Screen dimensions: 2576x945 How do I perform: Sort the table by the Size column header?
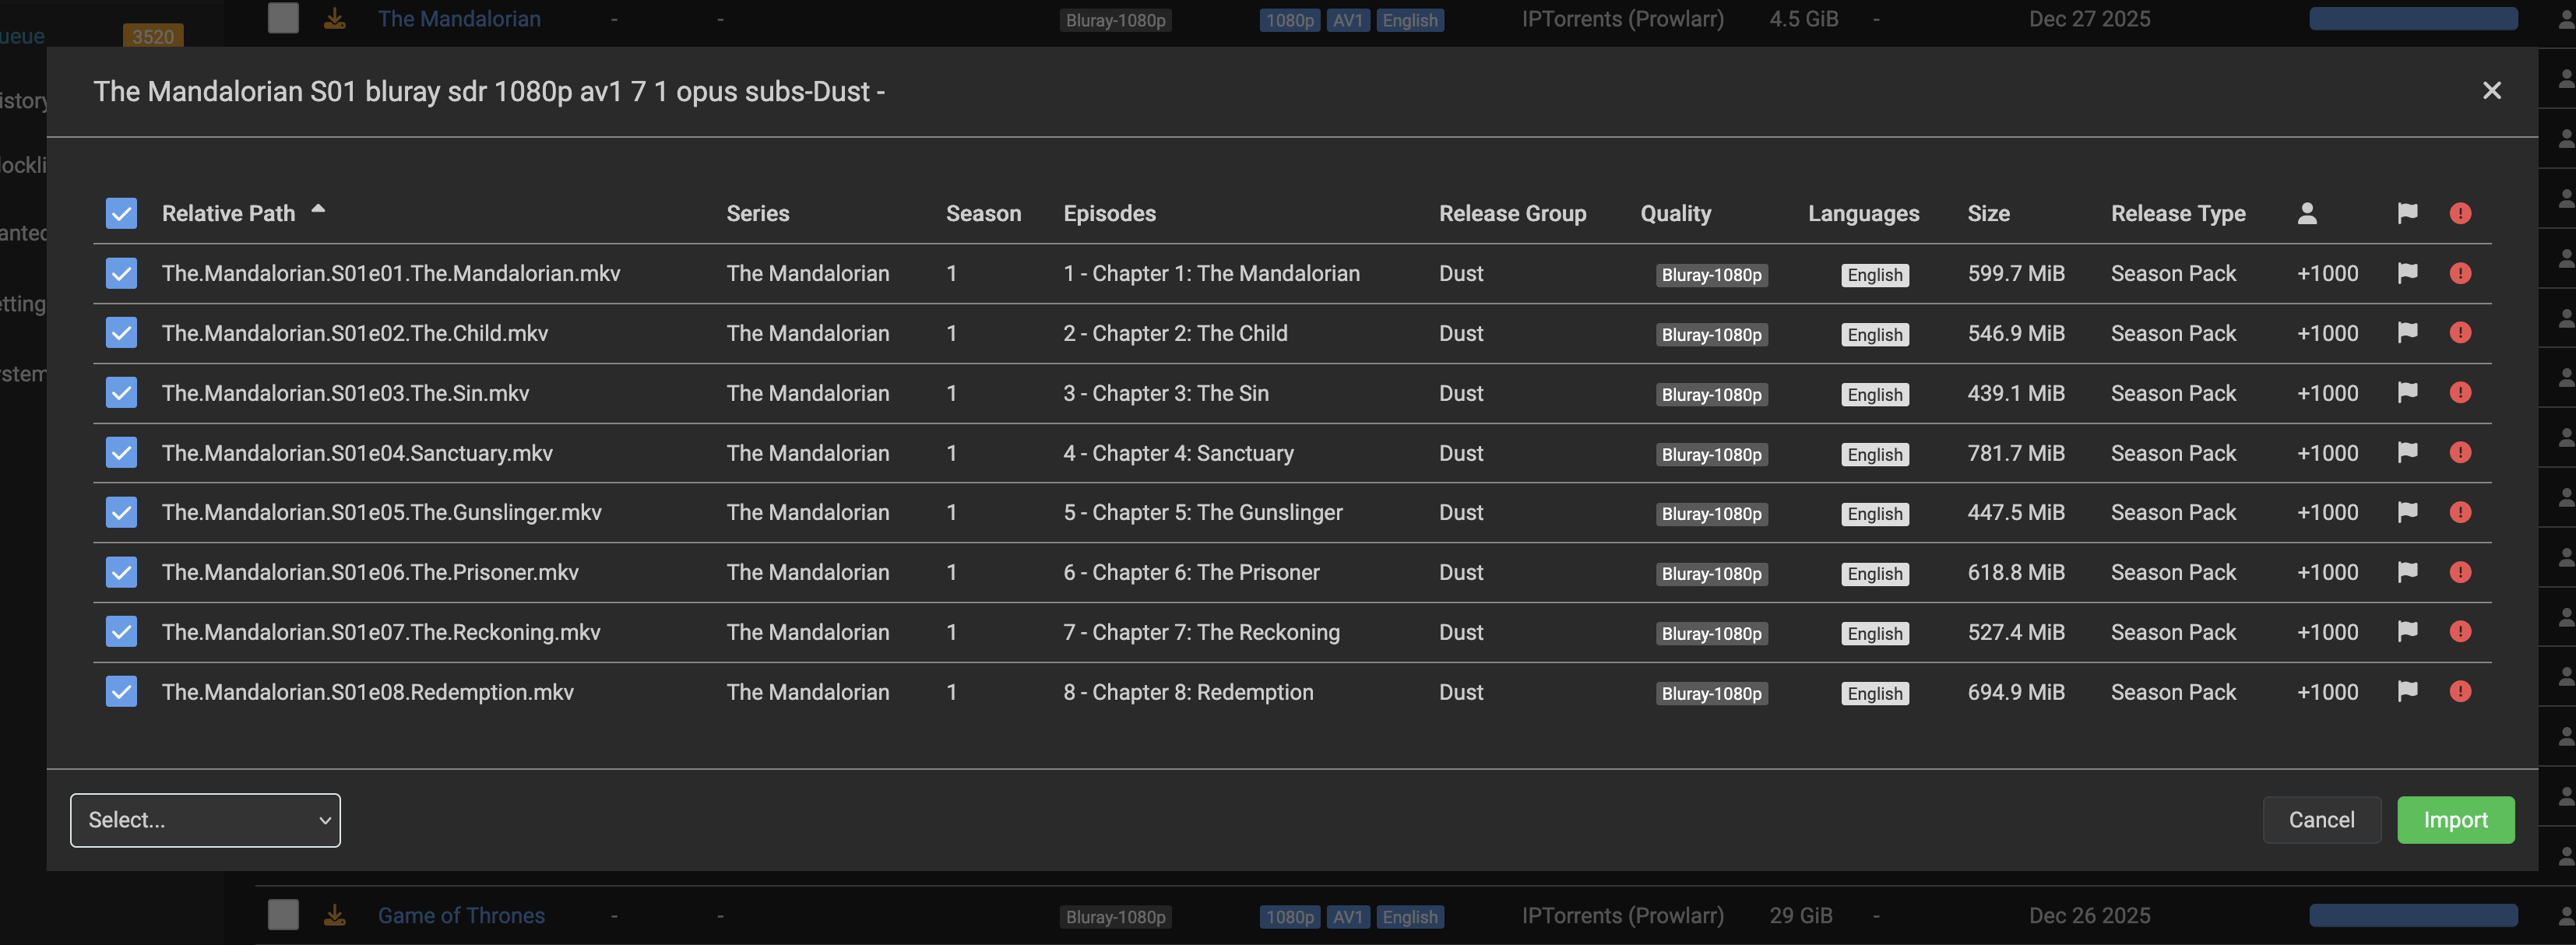click(x=1988, y=213)
